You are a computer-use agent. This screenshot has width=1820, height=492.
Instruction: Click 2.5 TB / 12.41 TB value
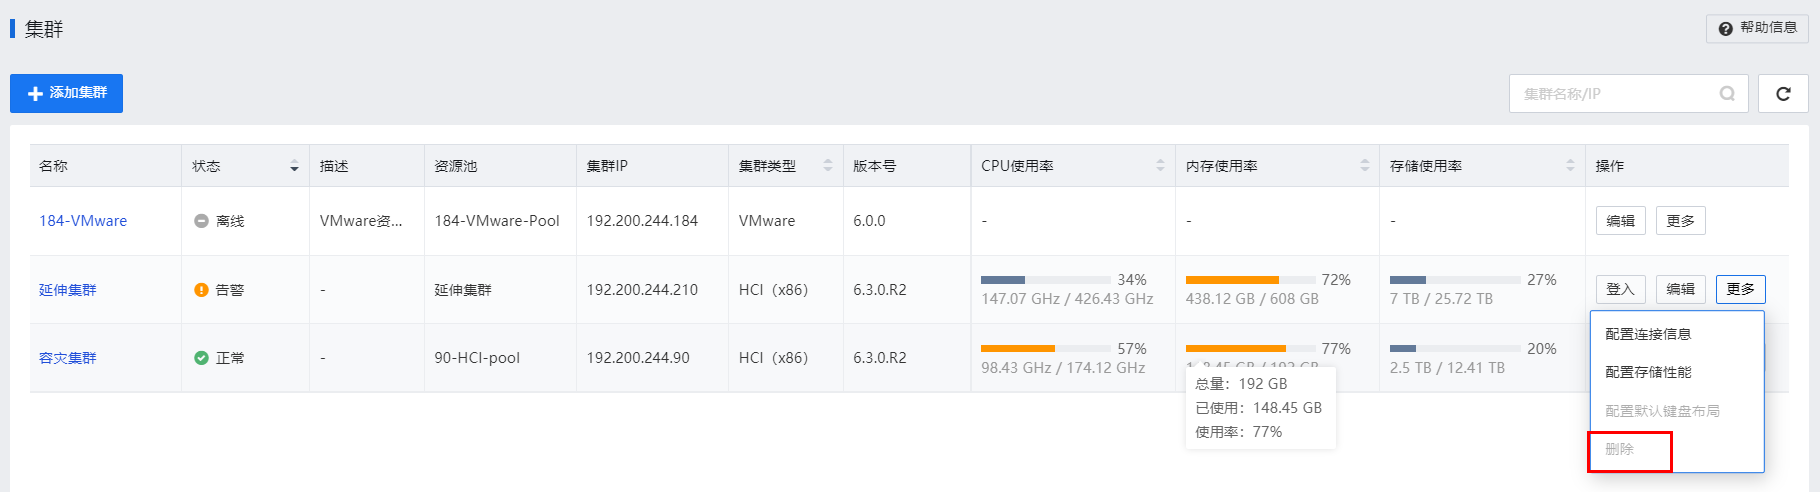(1447, 368)
